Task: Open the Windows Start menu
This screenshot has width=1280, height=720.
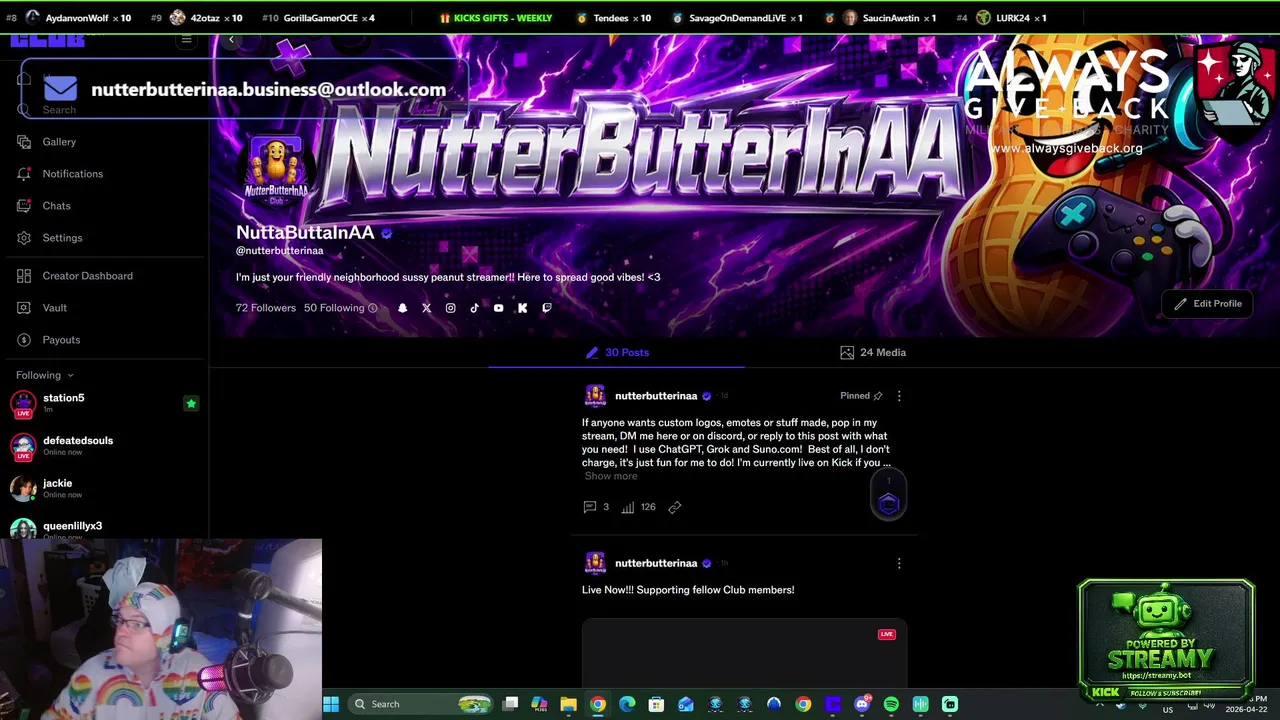Action: [331, 704]
